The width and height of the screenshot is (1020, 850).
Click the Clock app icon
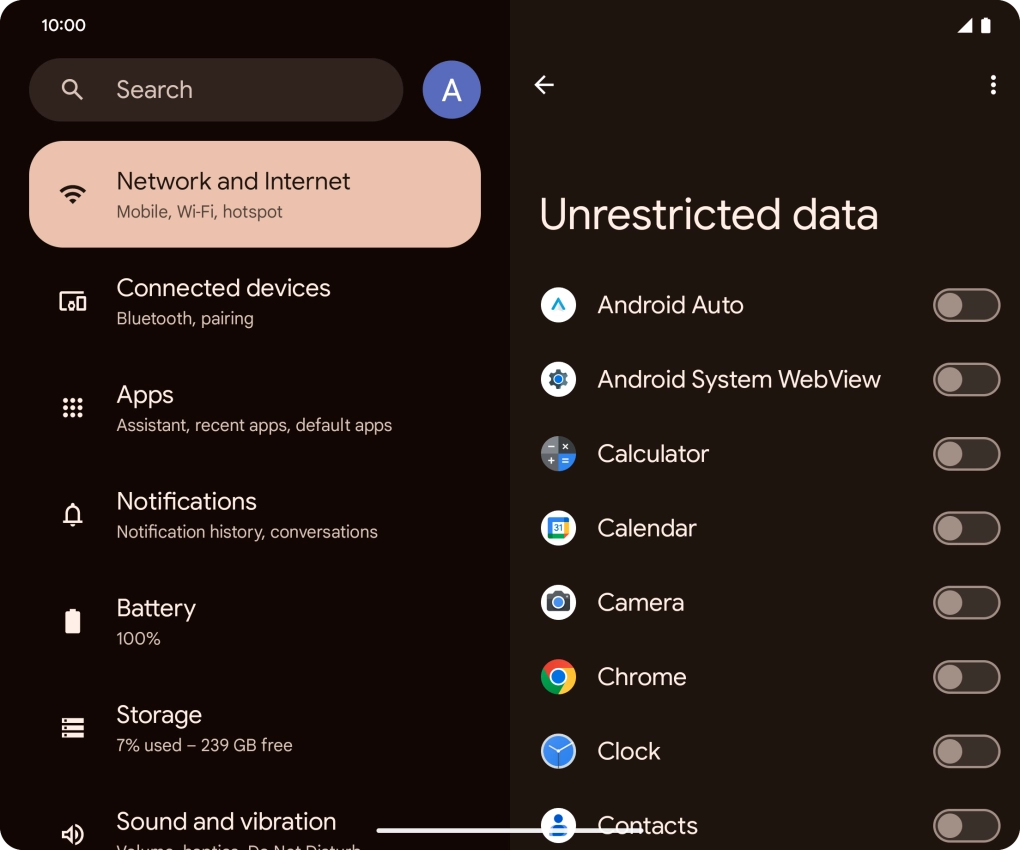558,751
